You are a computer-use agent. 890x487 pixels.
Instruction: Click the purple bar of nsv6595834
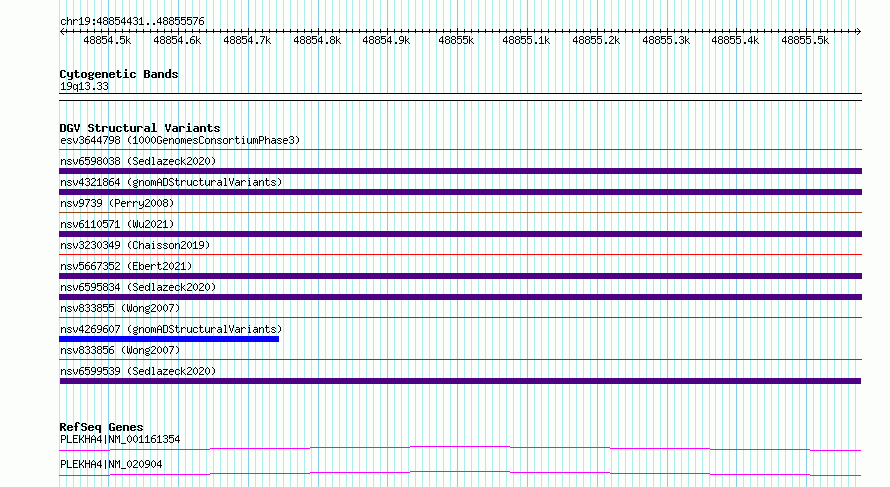pyautogui.click(x=460, y=297)
